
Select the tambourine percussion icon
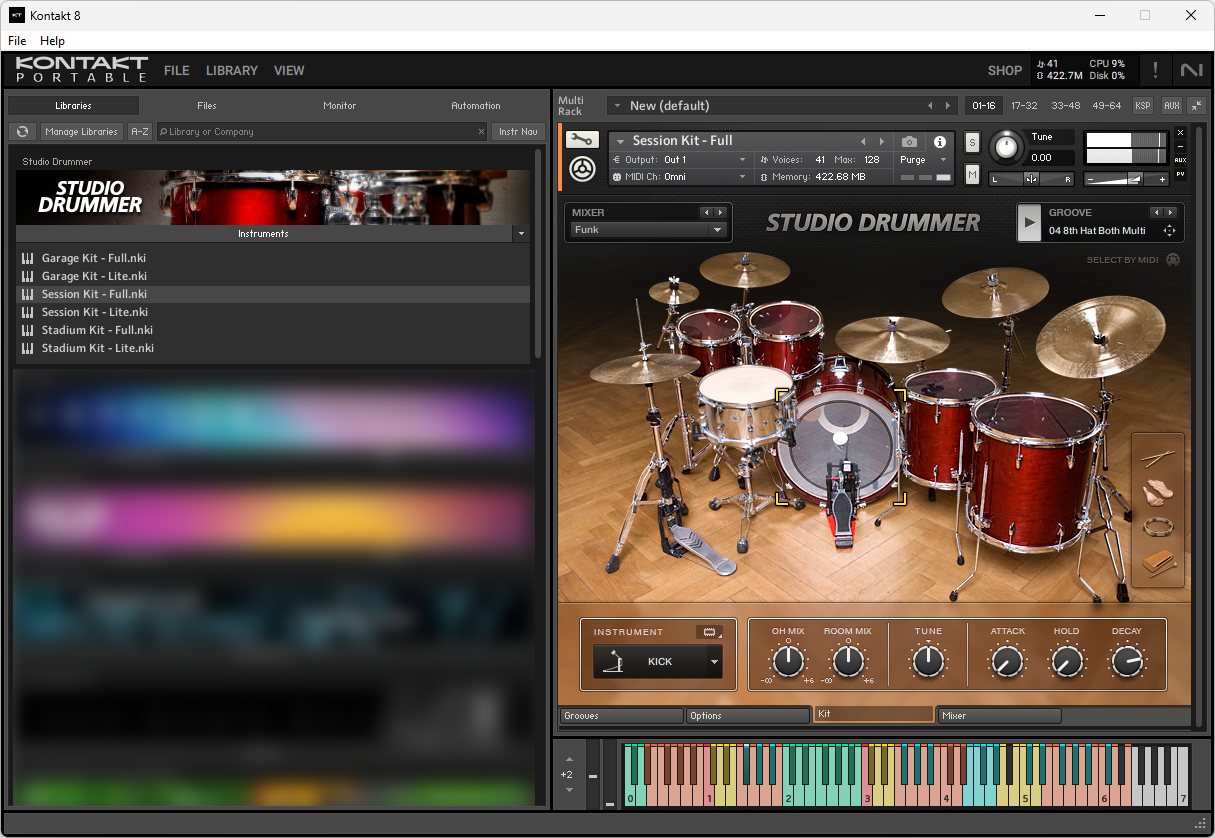coord(1158,528)
